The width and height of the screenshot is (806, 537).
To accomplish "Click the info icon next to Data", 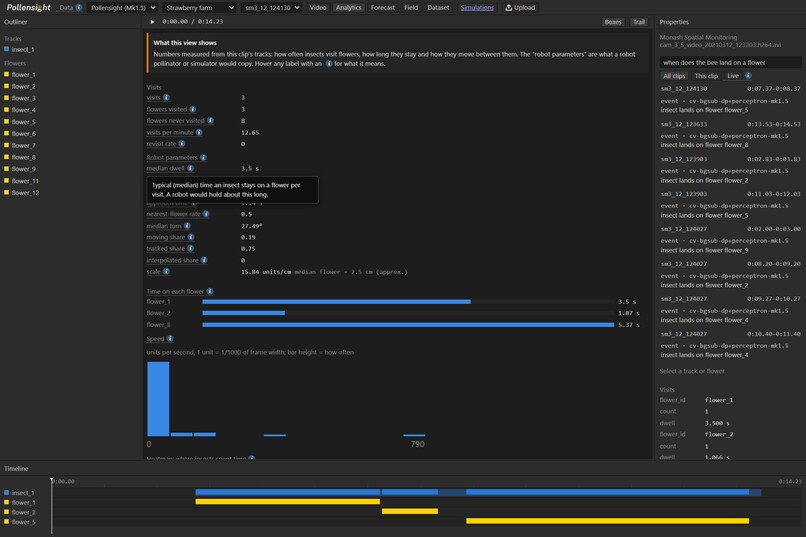I will pyautogui.click(x=79, y=8).
